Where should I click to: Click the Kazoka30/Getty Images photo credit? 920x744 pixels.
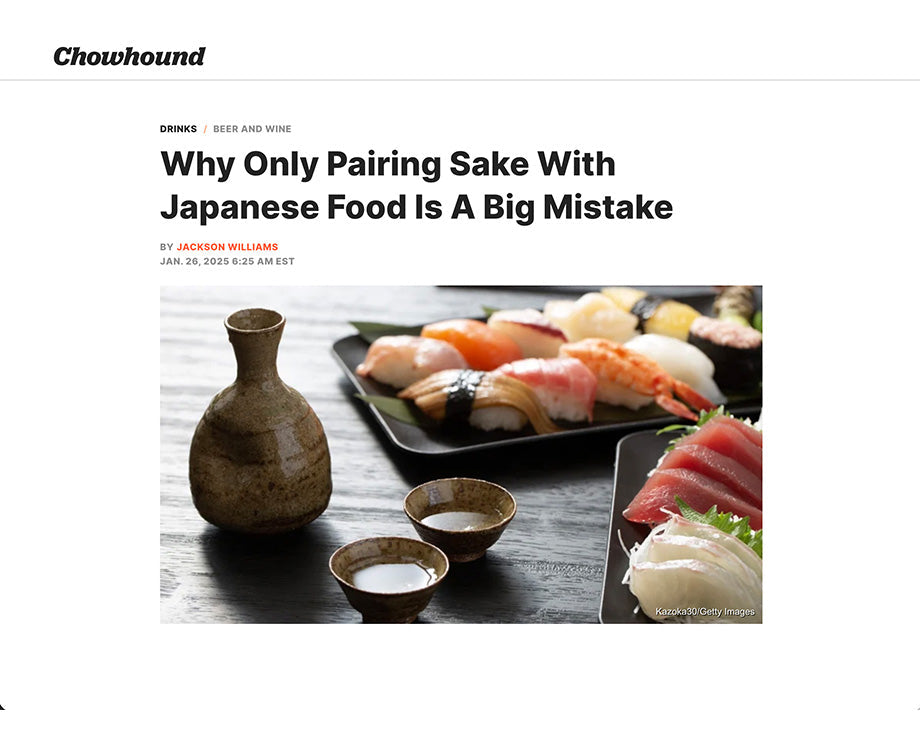pos(705,611)
